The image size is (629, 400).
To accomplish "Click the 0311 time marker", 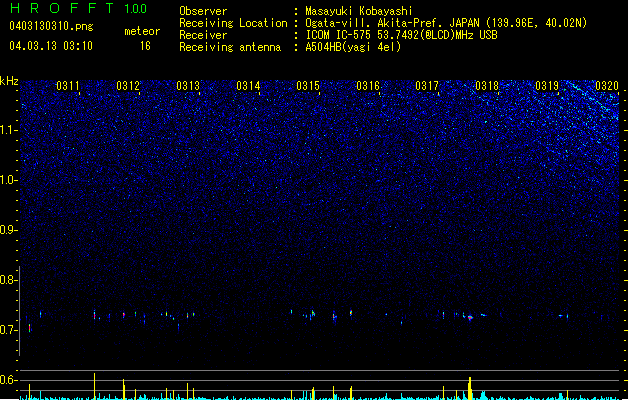I will (68, 86).
